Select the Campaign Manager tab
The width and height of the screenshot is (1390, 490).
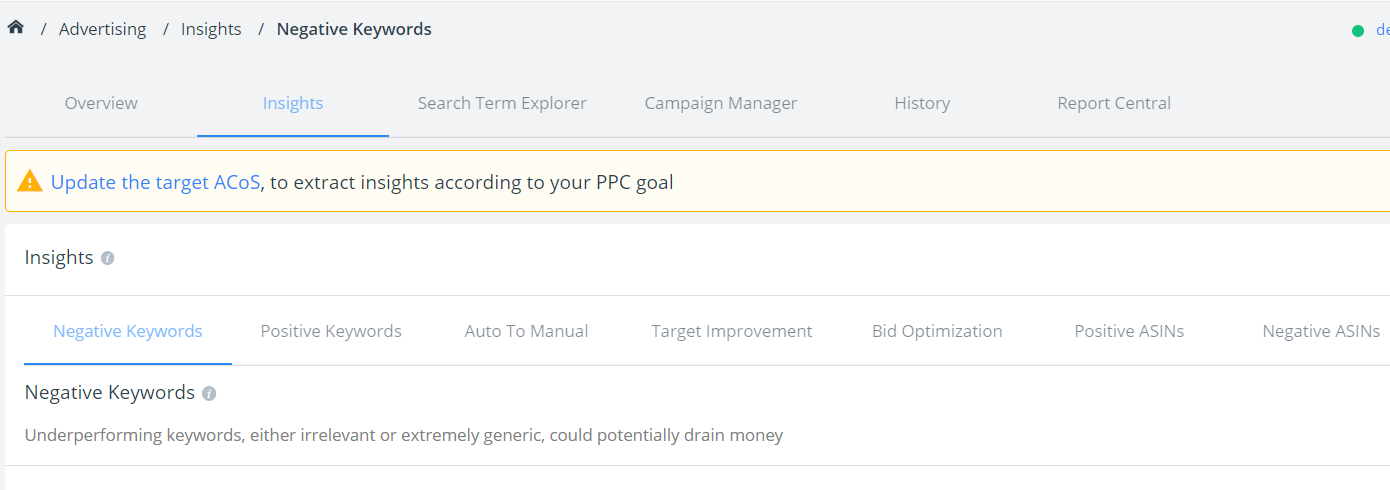(x=721, y=103)
